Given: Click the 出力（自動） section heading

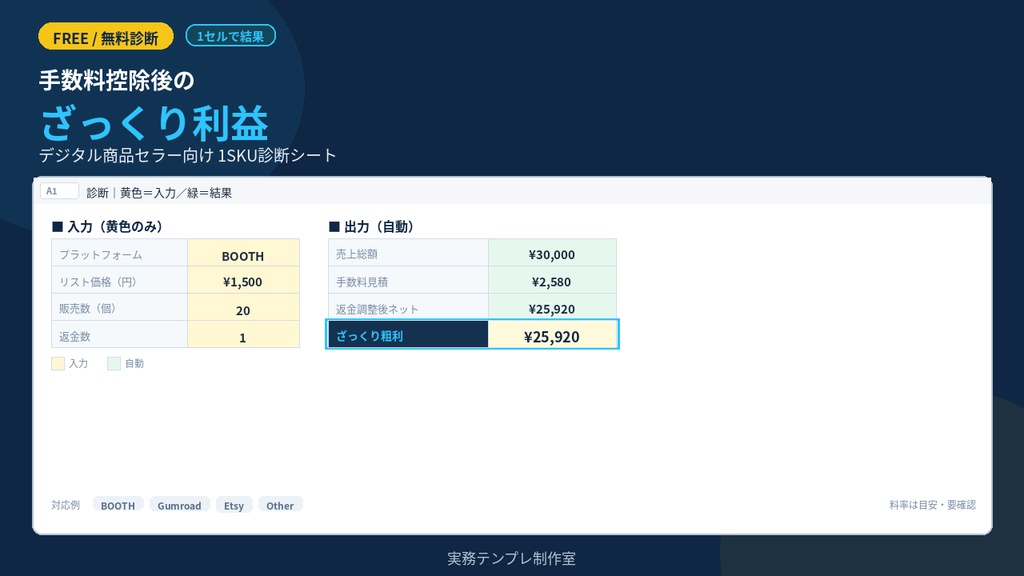Looking at the screenshot, I should [x=372, y=227].
